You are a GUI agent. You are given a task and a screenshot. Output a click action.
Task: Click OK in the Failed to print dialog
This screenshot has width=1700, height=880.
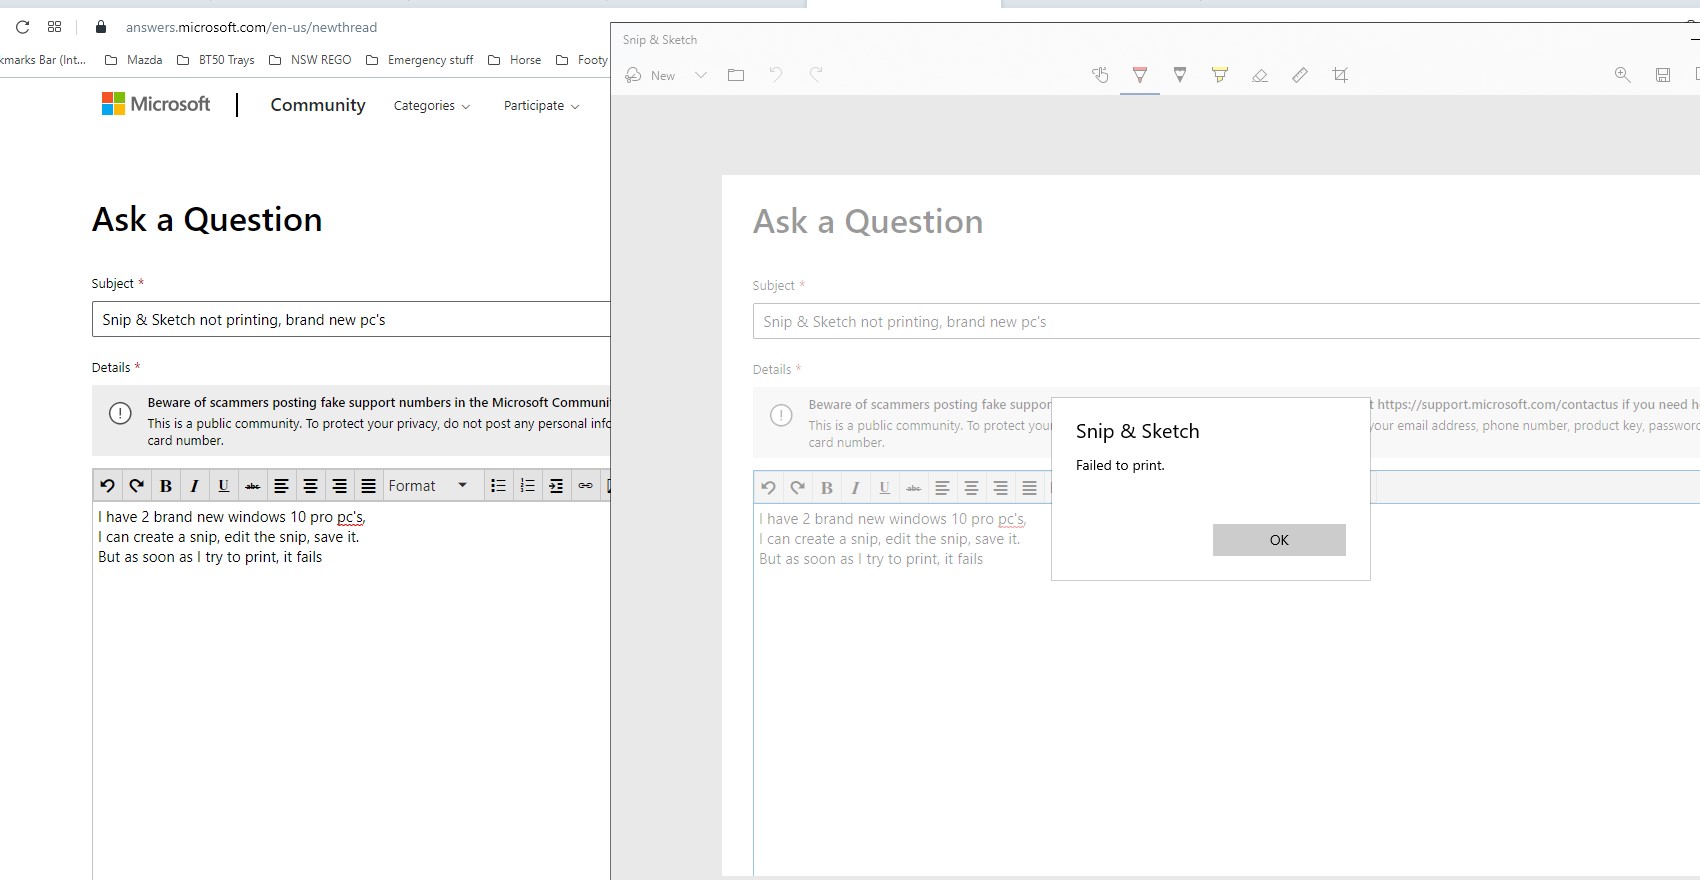pos(1279,540)
